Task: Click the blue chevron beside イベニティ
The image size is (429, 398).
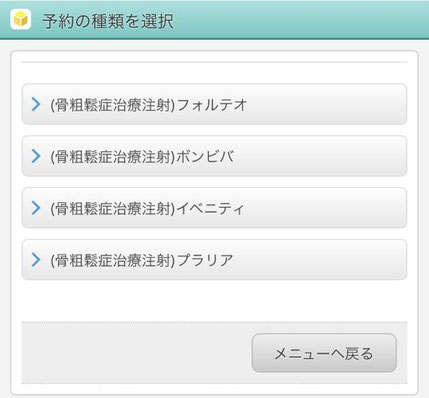Action: (x=36, y=208)
